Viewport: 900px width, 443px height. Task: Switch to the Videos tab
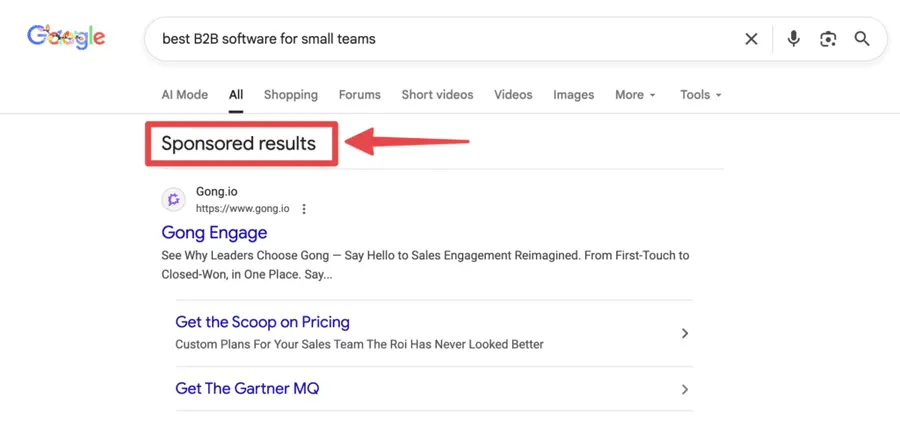pos(513,95)
